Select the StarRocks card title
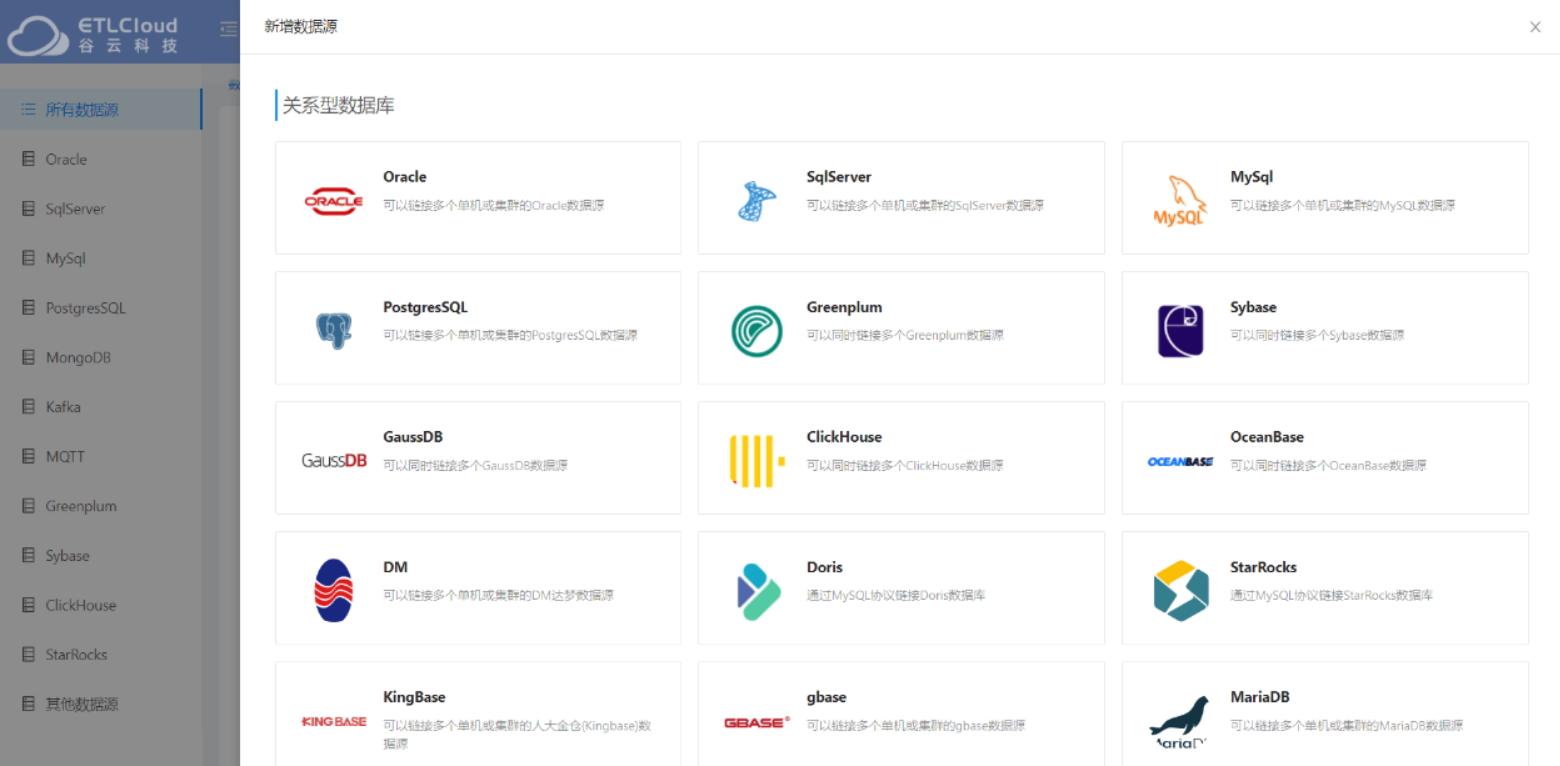This screenshot has width=1560, height=766. (x=1263, y=567)
